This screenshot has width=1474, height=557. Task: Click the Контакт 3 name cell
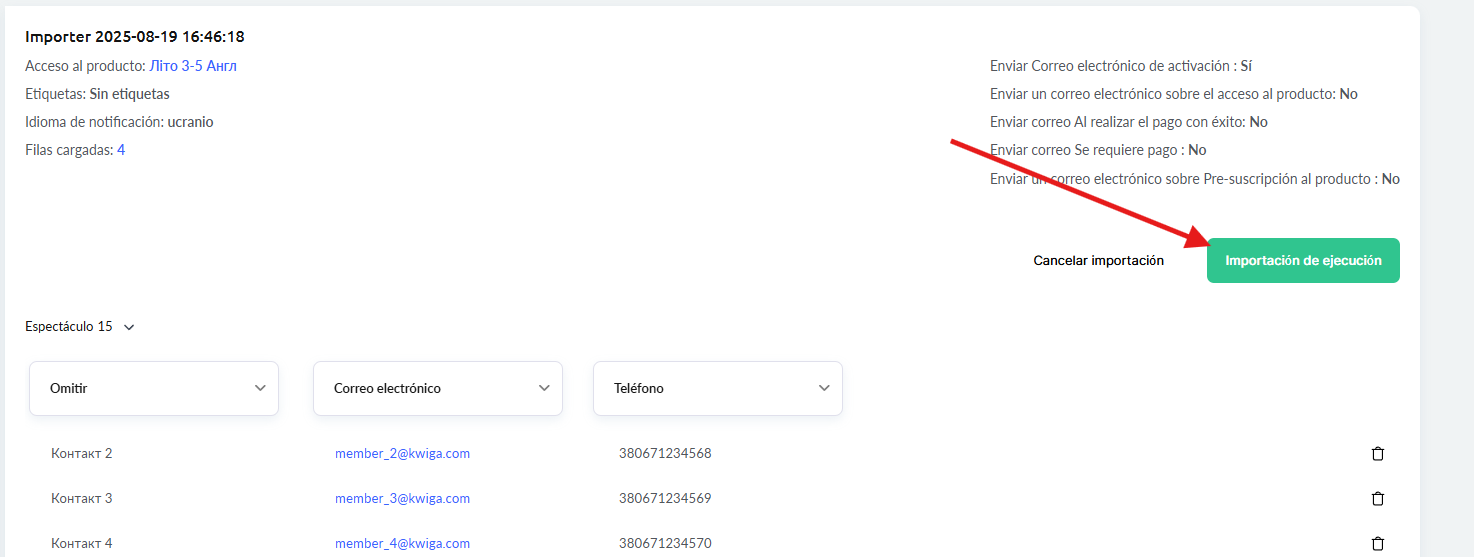82,499
